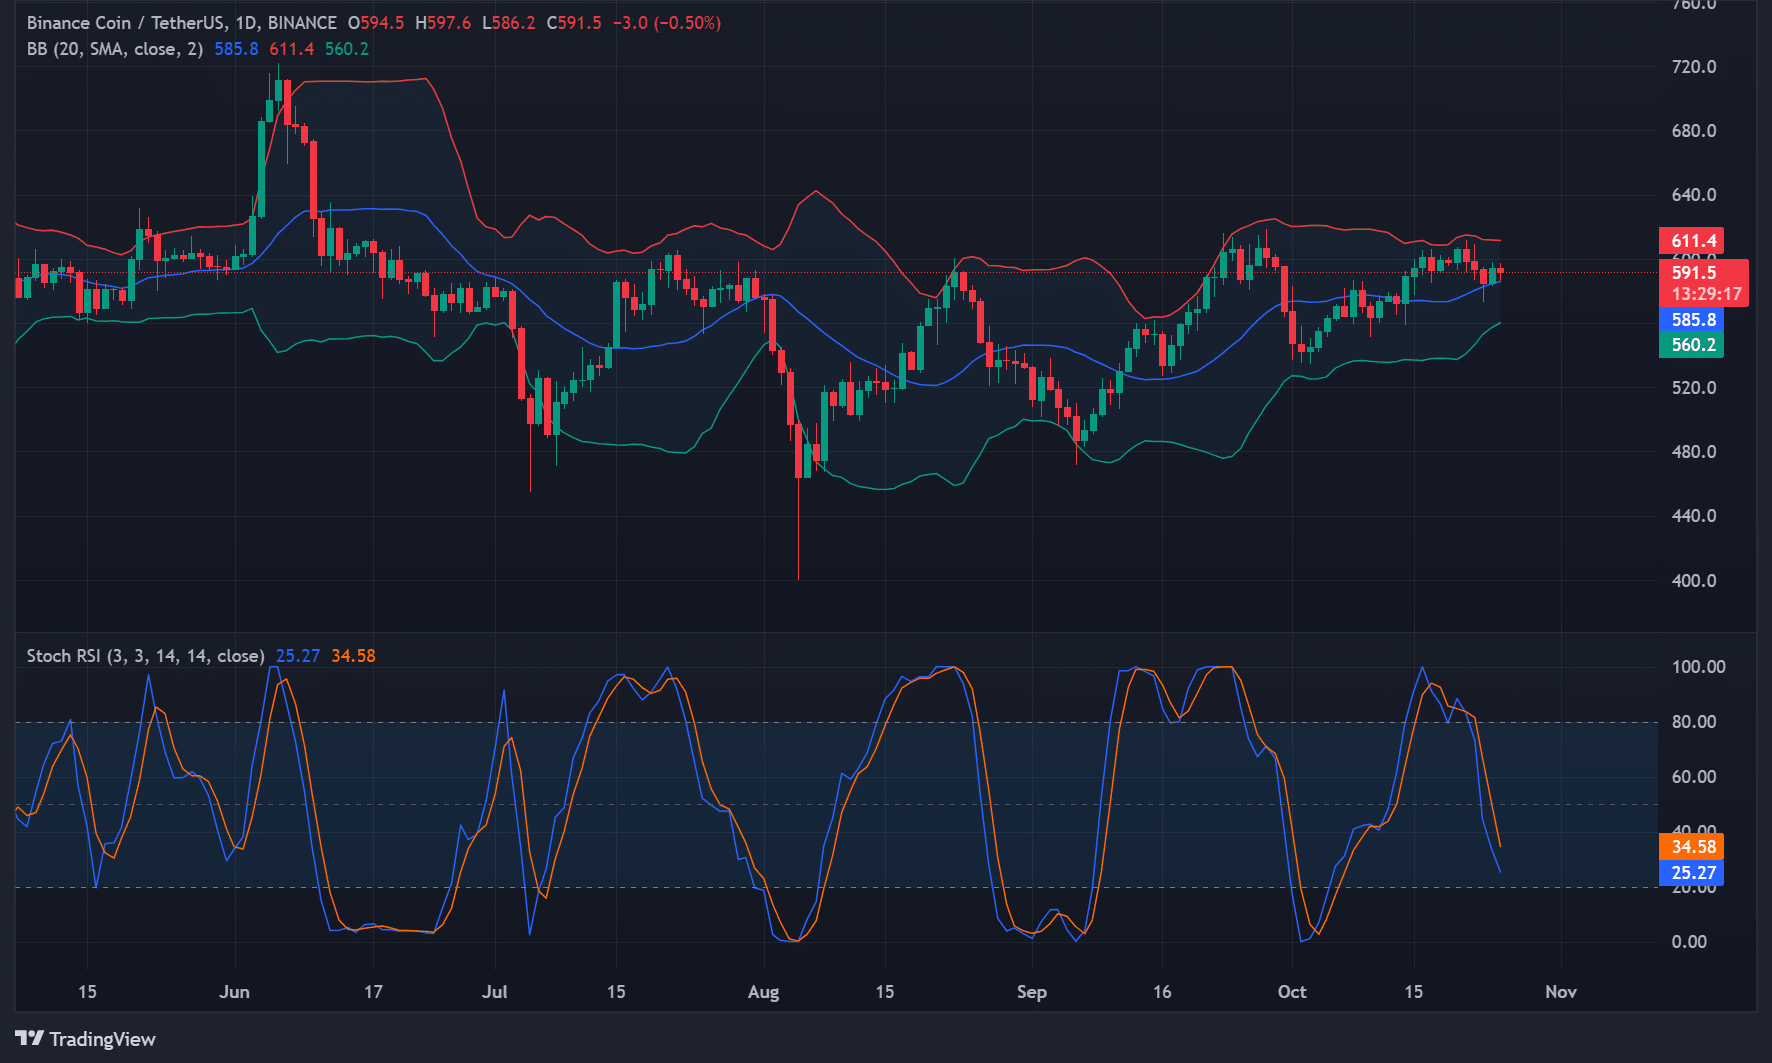Open the Stoch RSI (3, 3, 14, 14, close) label

(x=145, y=656)
